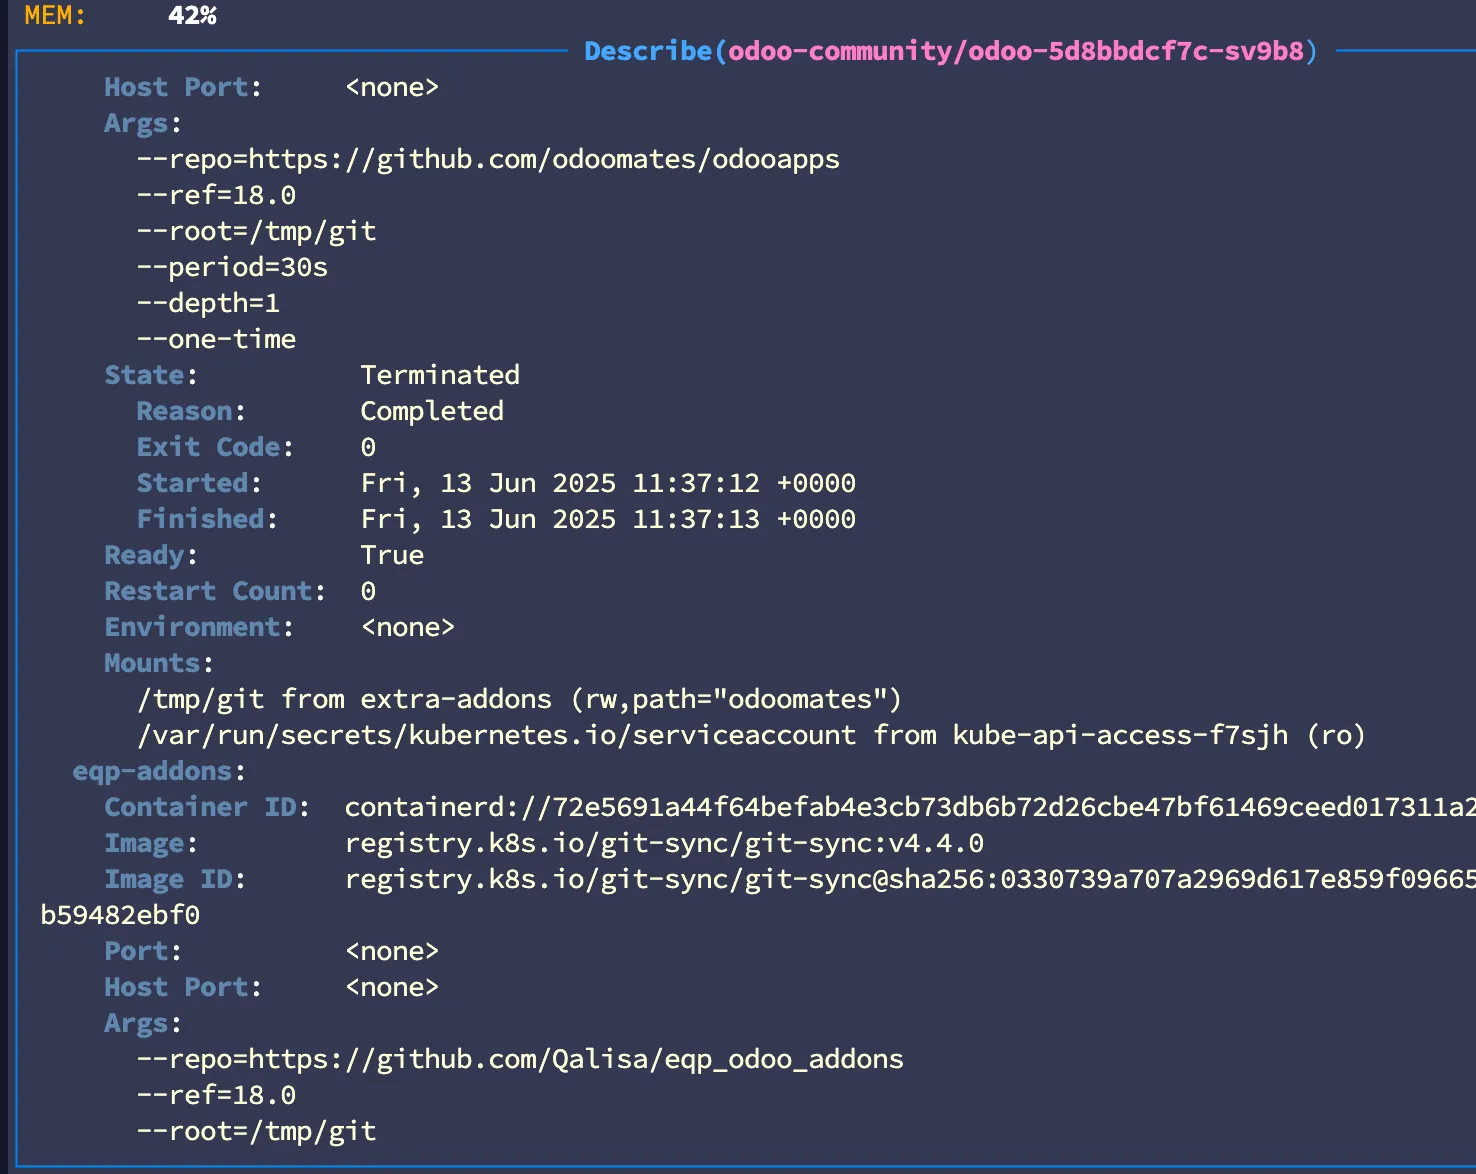The width and height of the screenshot is (1476, 1174).
Task: Click the wrapped hash fragment b59482ebf0
Action: pyautogui.click(x=120, y=915)
